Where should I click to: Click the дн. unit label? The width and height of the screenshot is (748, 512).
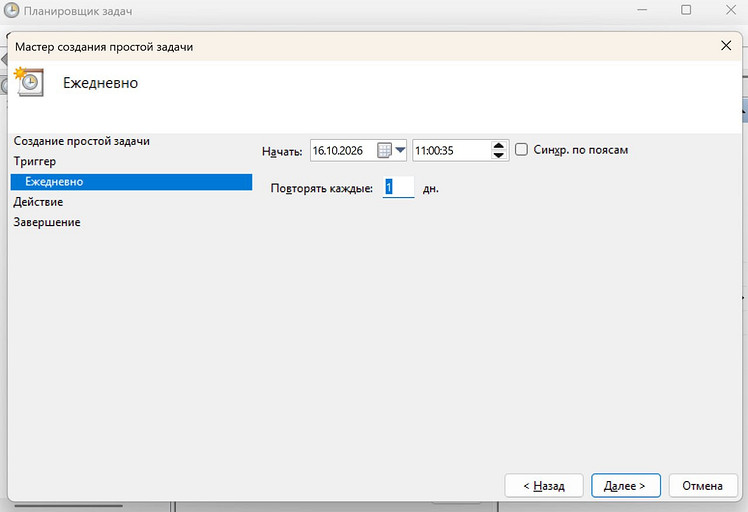pyautogui.click(x=431, y=189)
